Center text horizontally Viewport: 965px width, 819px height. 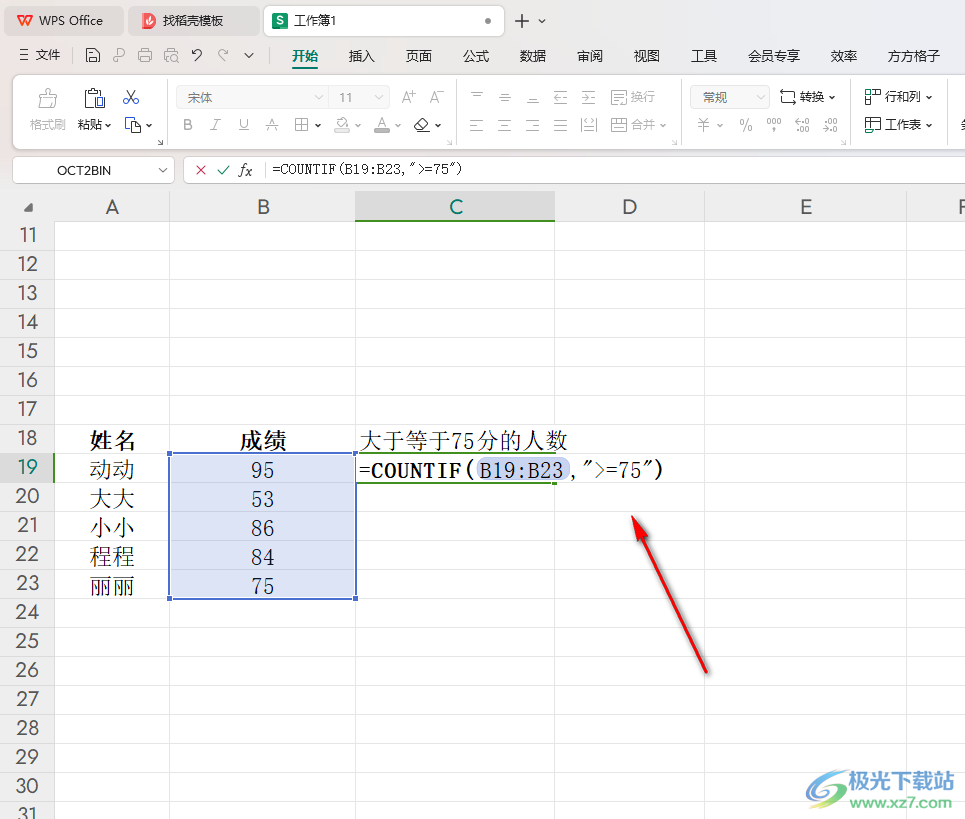tap(505, 126)
